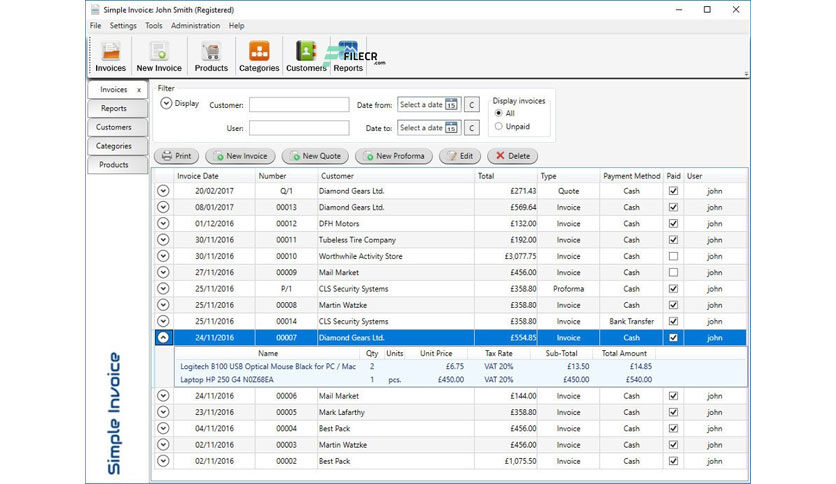Select the Tubeless Tire Company row
The width and height of the screenshot is (836, 484).
pos(451,240)
